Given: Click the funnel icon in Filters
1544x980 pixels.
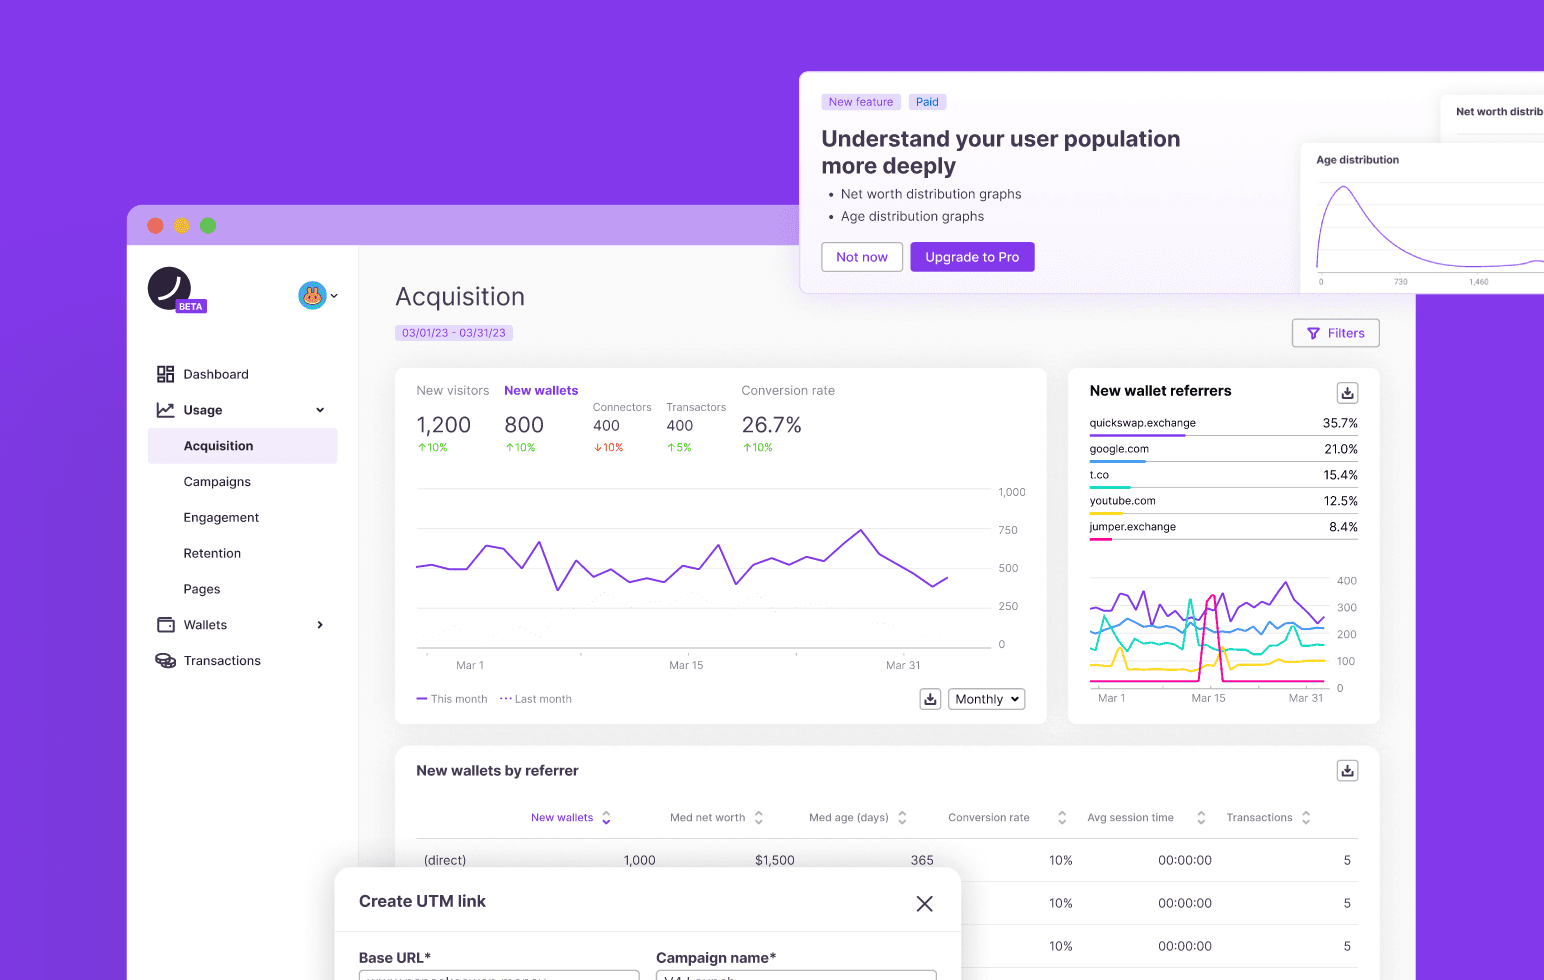Looking at the screenshot, I should 1313,334.
